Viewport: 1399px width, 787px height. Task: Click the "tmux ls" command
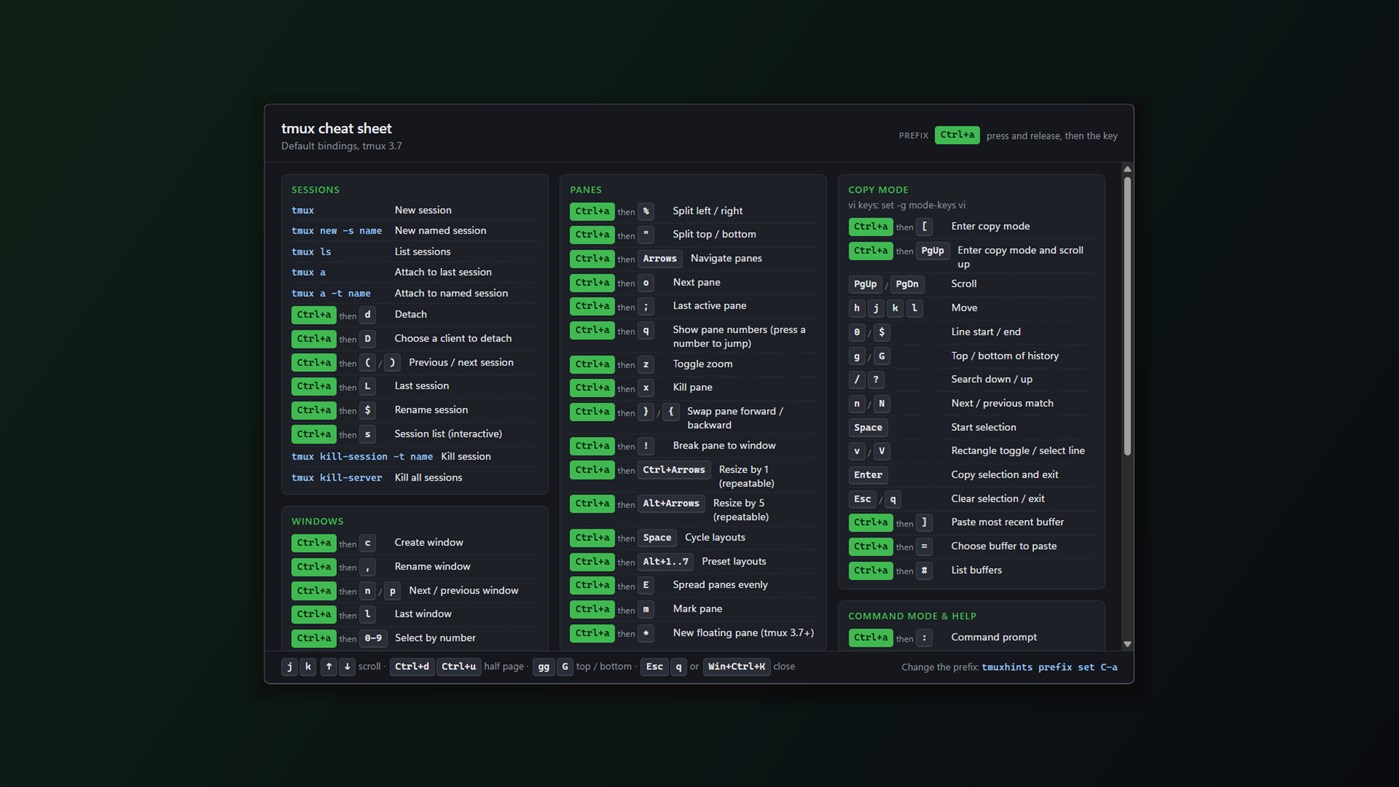(x=311, y=252)
